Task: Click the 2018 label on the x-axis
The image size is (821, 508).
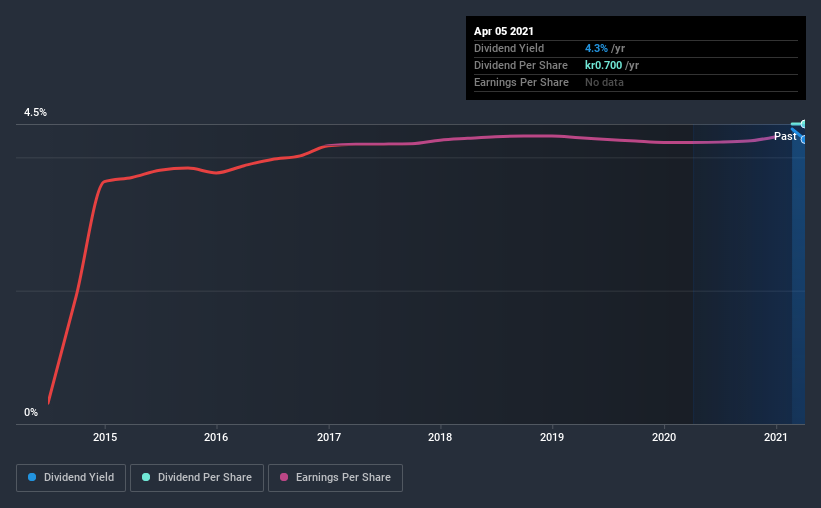Action: pyautogui.click(x=440, y=437)
